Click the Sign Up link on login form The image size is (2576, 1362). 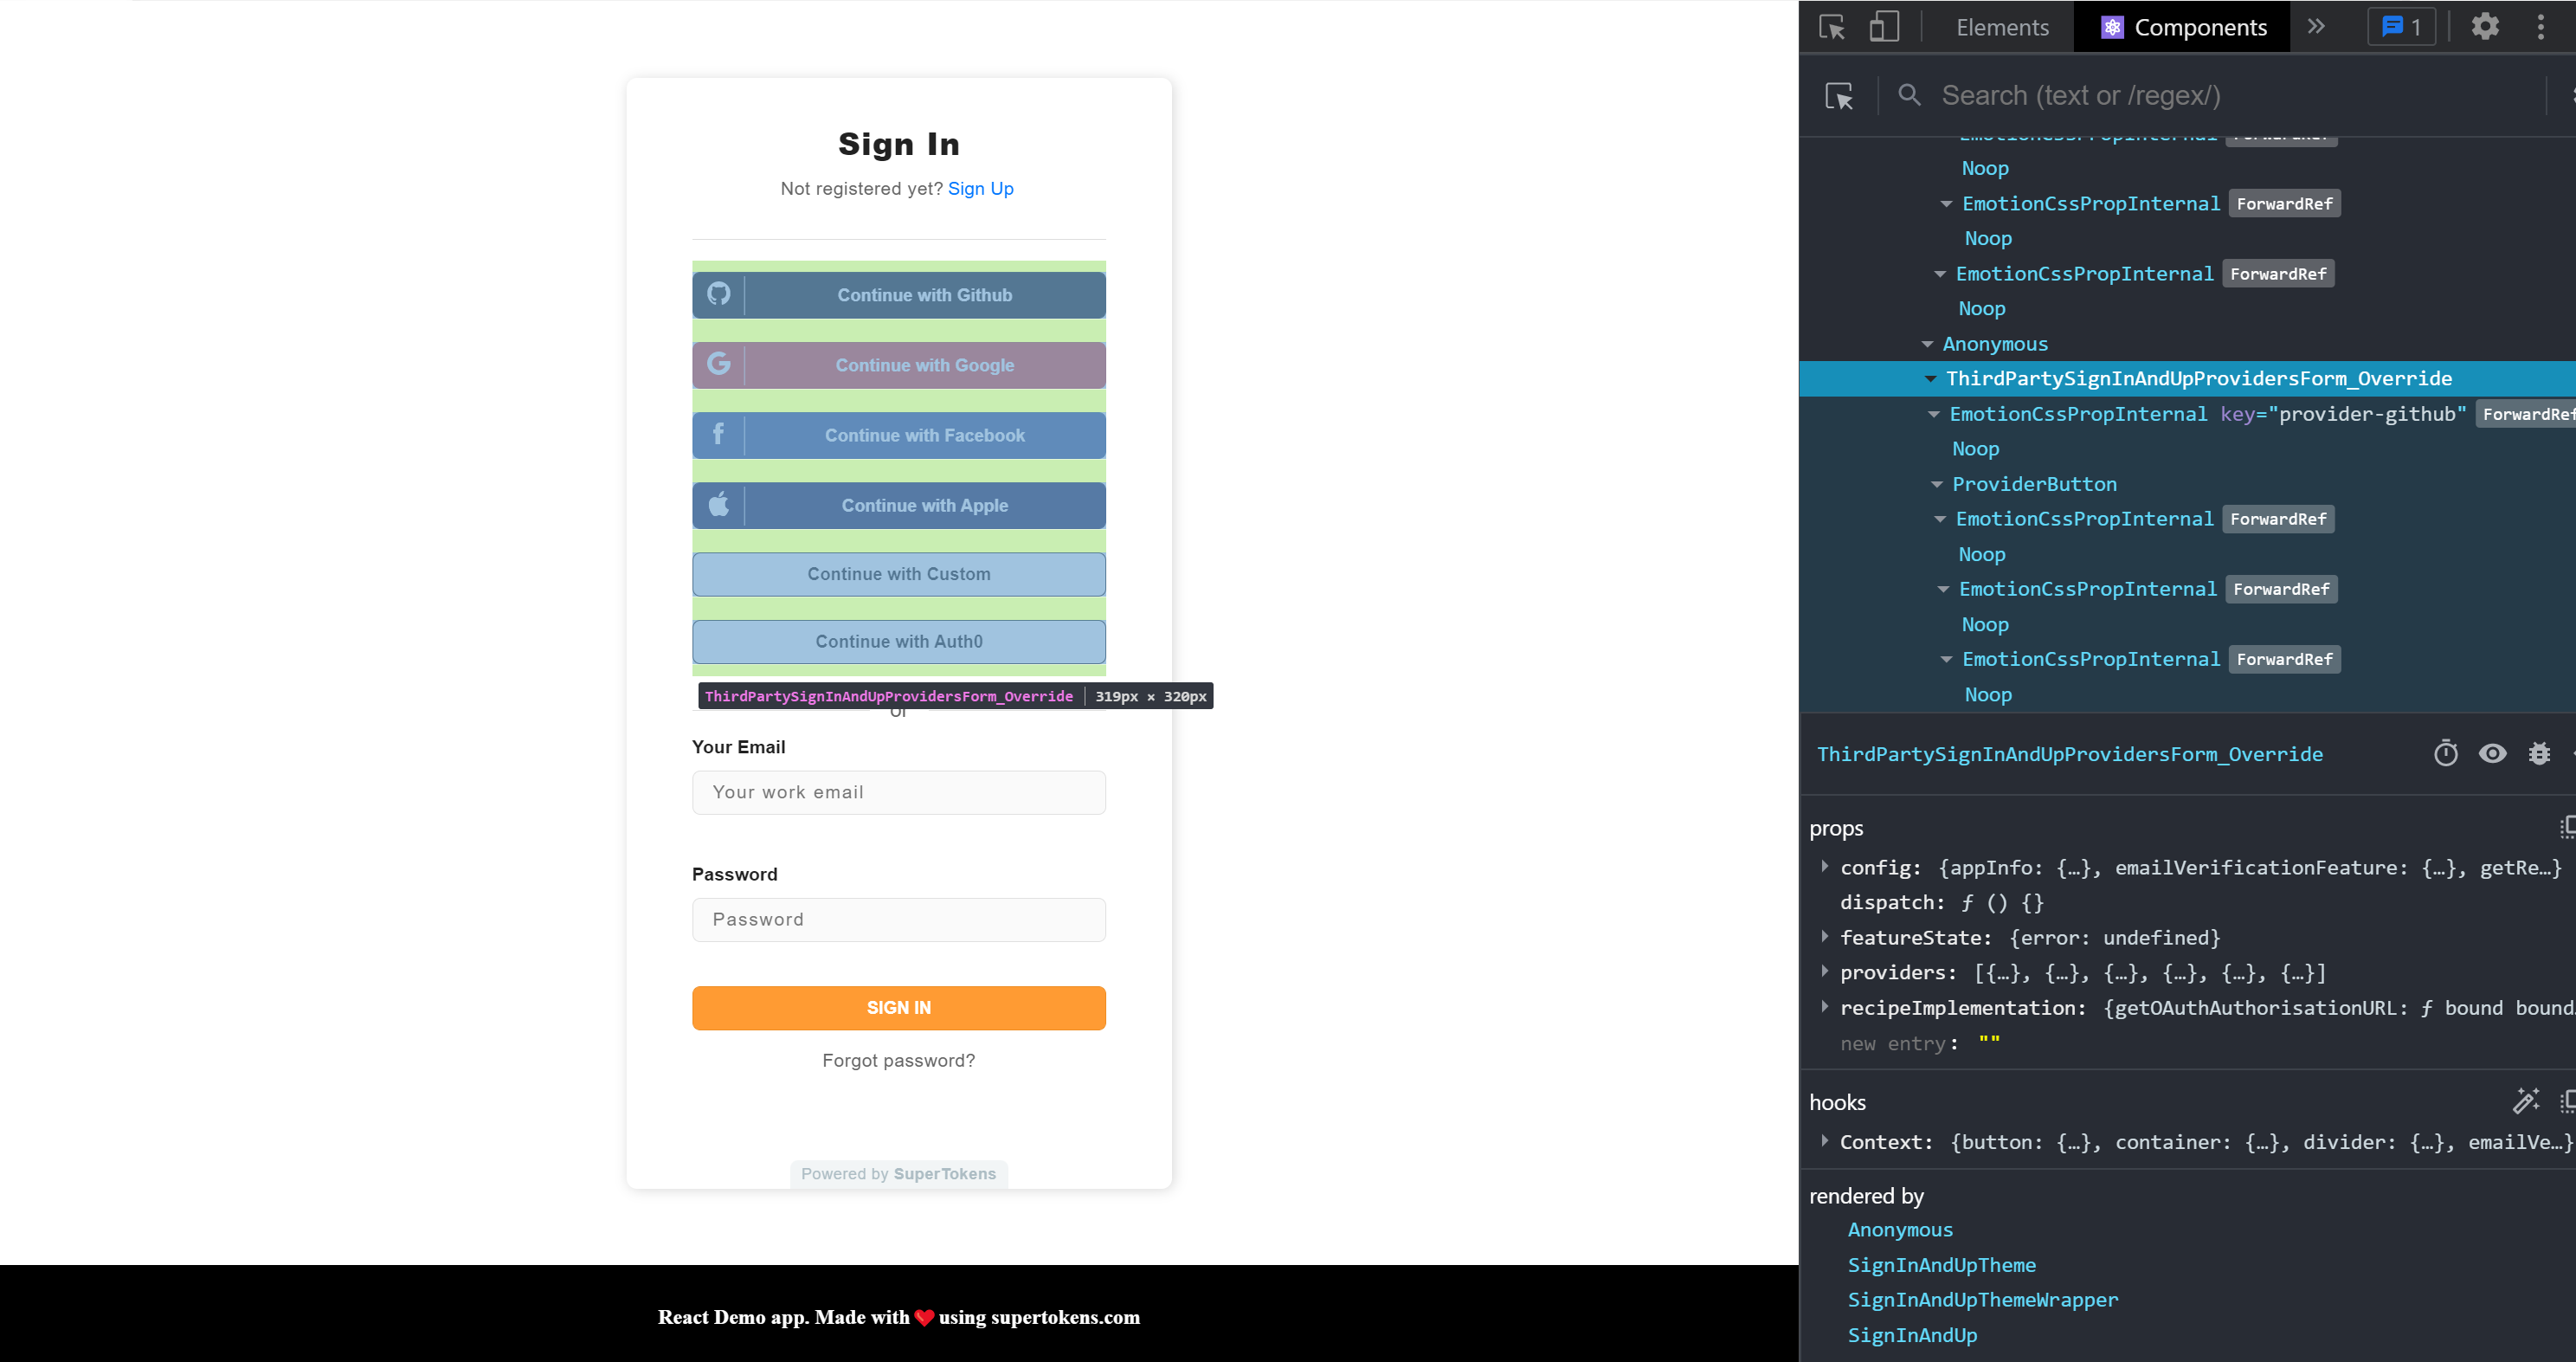[982, 188]
